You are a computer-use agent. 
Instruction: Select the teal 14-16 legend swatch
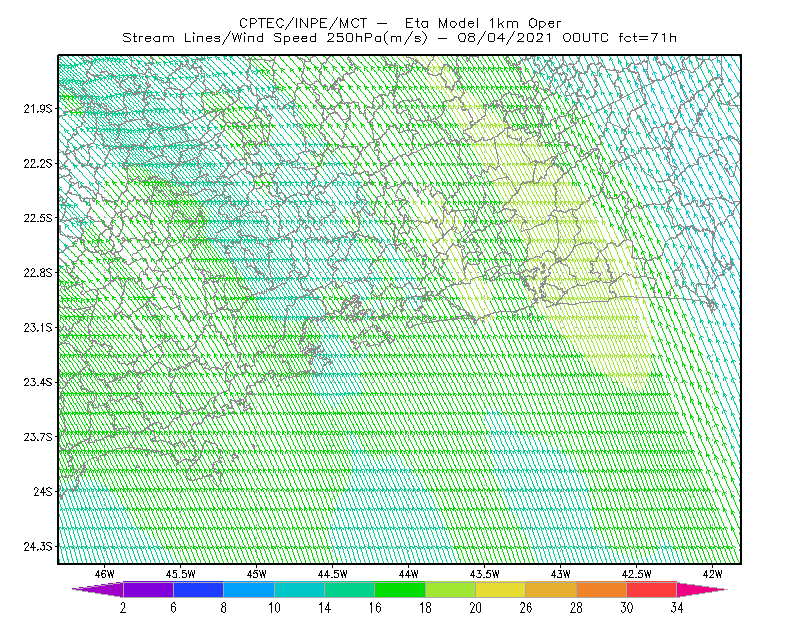pyautogui.click(x=349, y=589)
